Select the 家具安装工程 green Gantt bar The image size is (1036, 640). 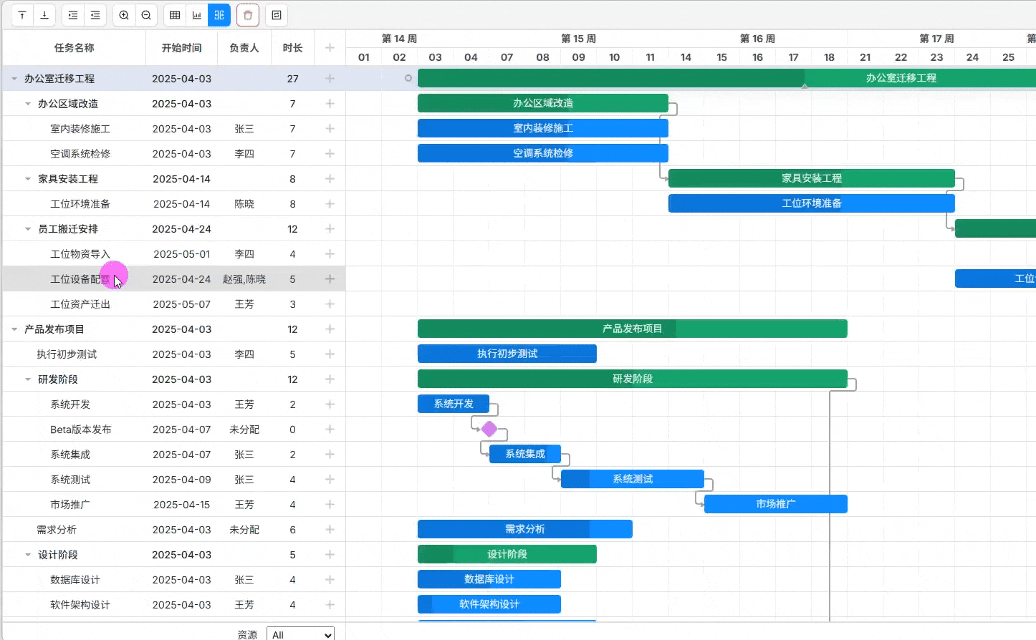click(x=811, y=178)
